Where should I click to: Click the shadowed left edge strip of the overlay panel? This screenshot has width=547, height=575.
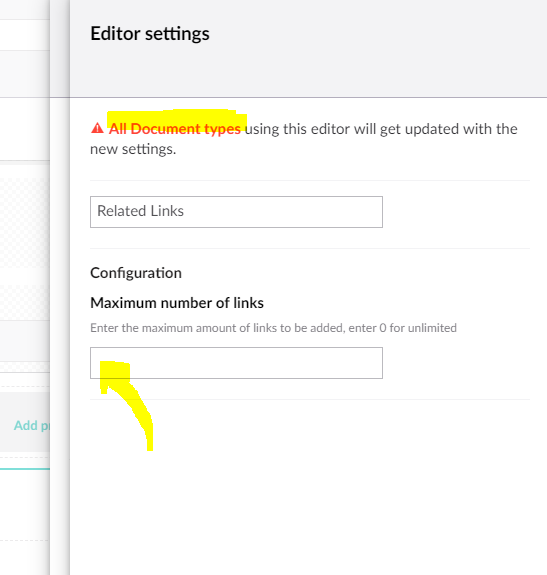click(x=59, y=288)
